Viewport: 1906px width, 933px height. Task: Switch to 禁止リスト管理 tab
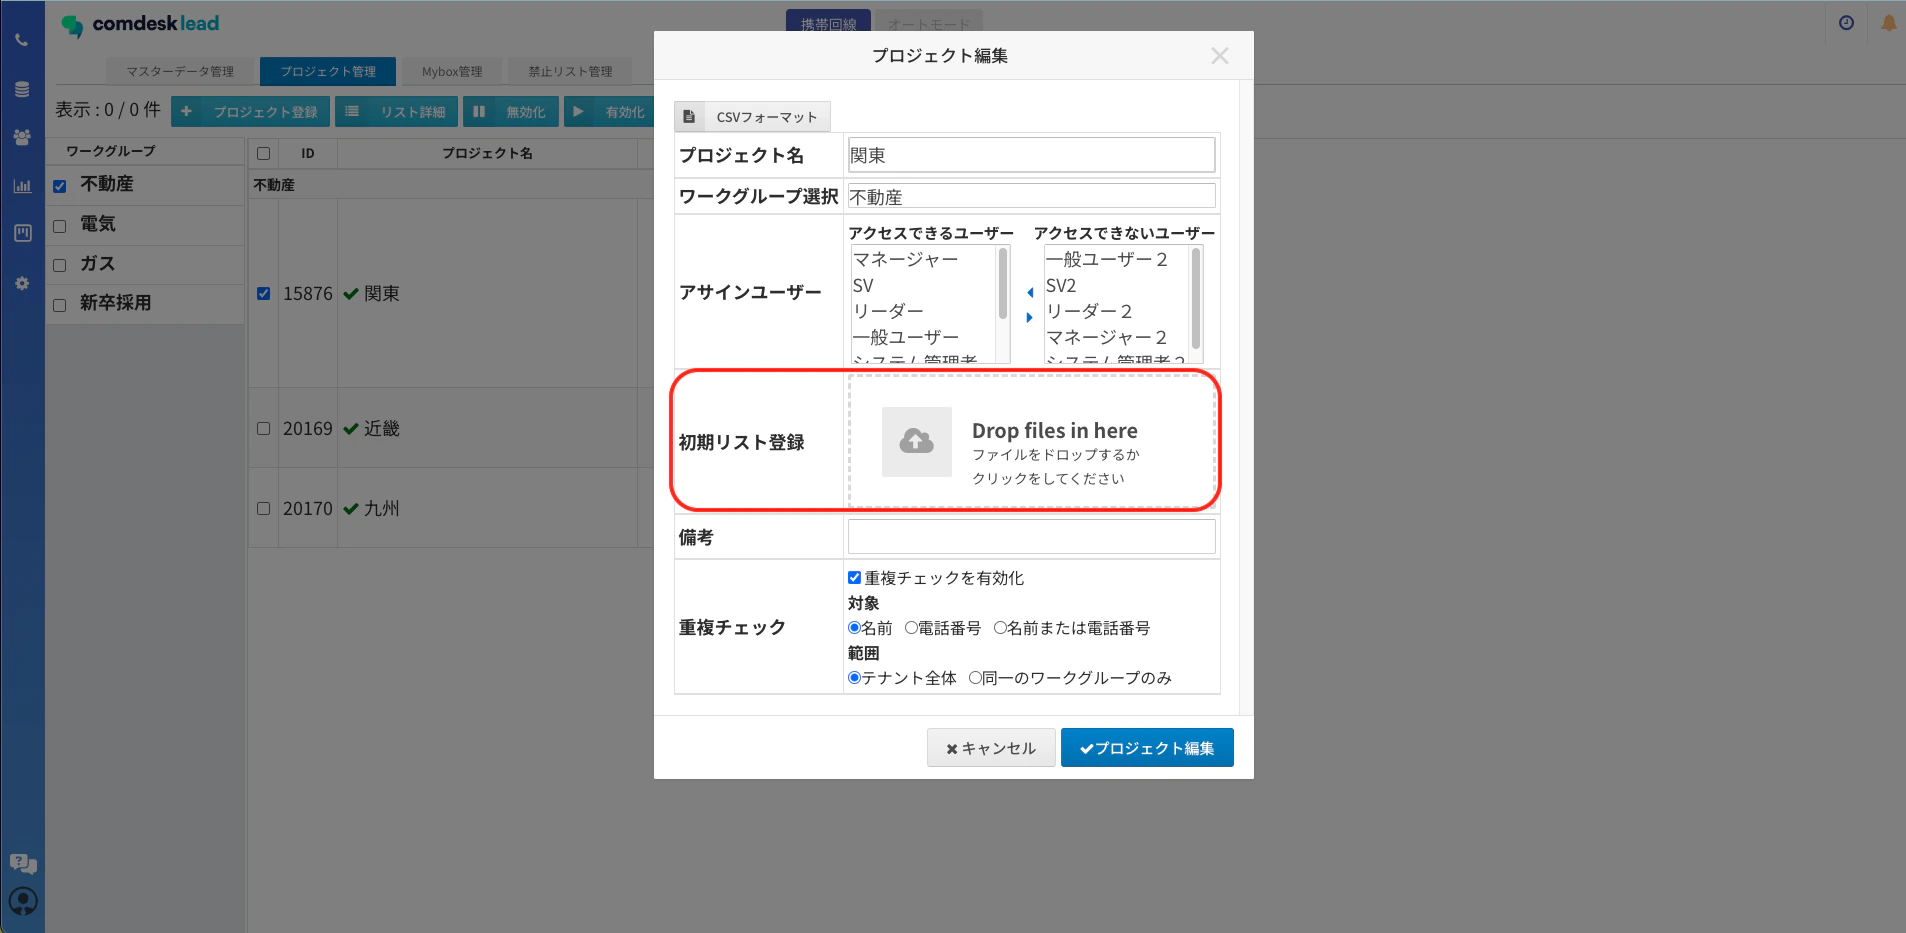coord(570,71)
